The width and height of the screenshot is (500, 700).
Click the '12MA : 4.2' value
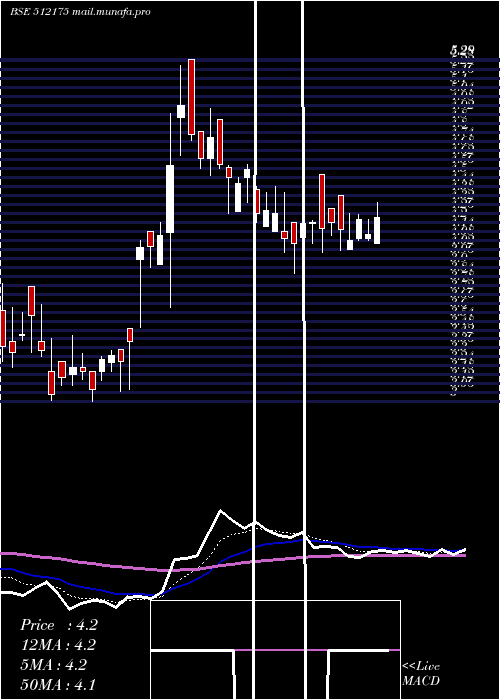click(58, 645)
